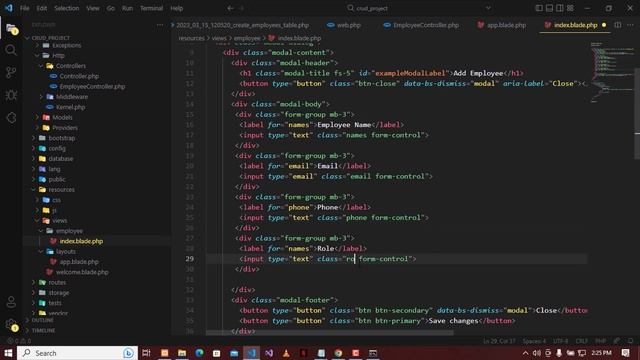The height and width of the screenshot is (360, 640).
Task: Open Explorer panel More Actions ellipsis
Action: point(160,25)
